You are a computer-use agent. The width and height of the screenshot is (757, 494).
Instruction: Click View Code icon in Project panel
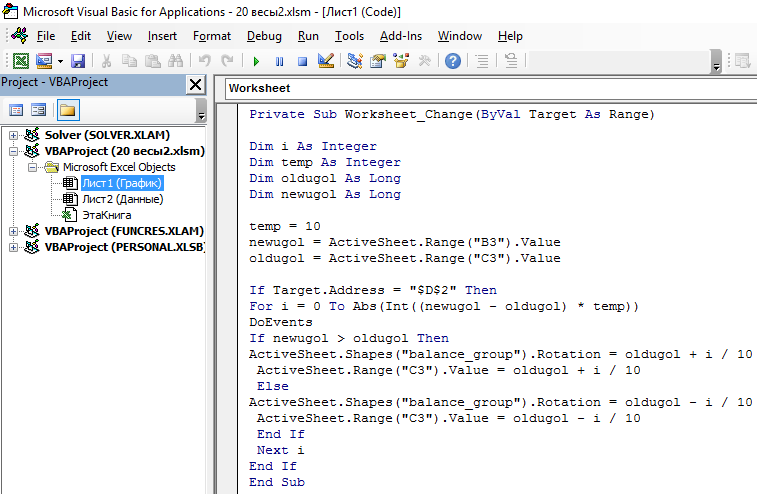16,110
